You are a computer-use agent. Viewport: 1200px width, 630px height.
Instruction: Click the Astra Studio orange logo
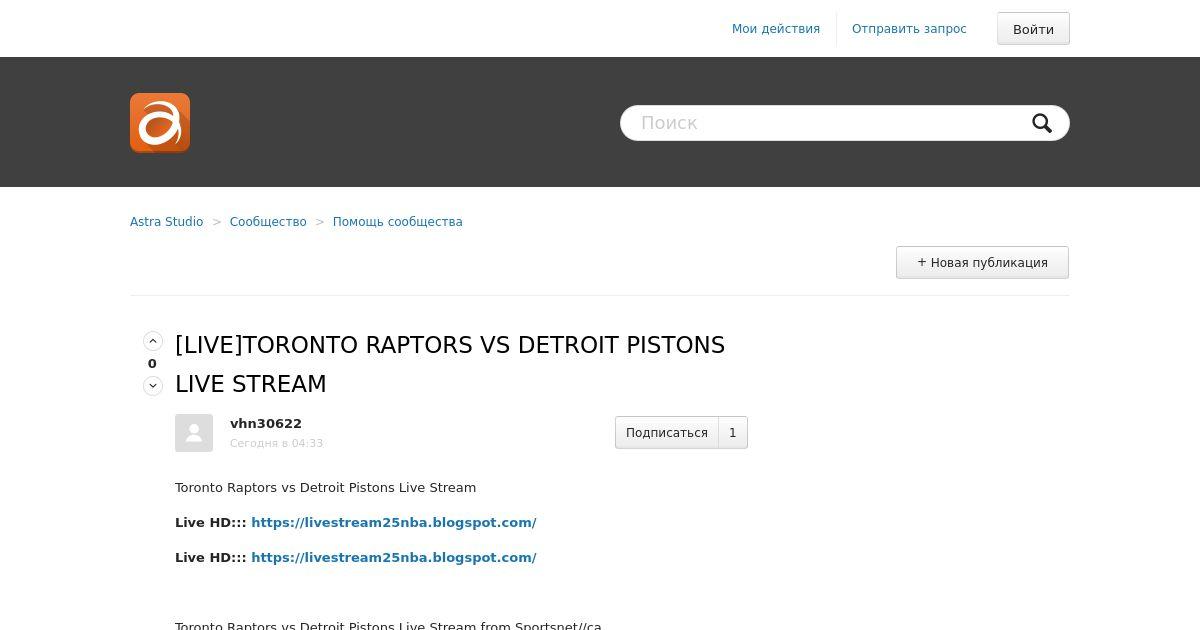click(x=160, y=123)
